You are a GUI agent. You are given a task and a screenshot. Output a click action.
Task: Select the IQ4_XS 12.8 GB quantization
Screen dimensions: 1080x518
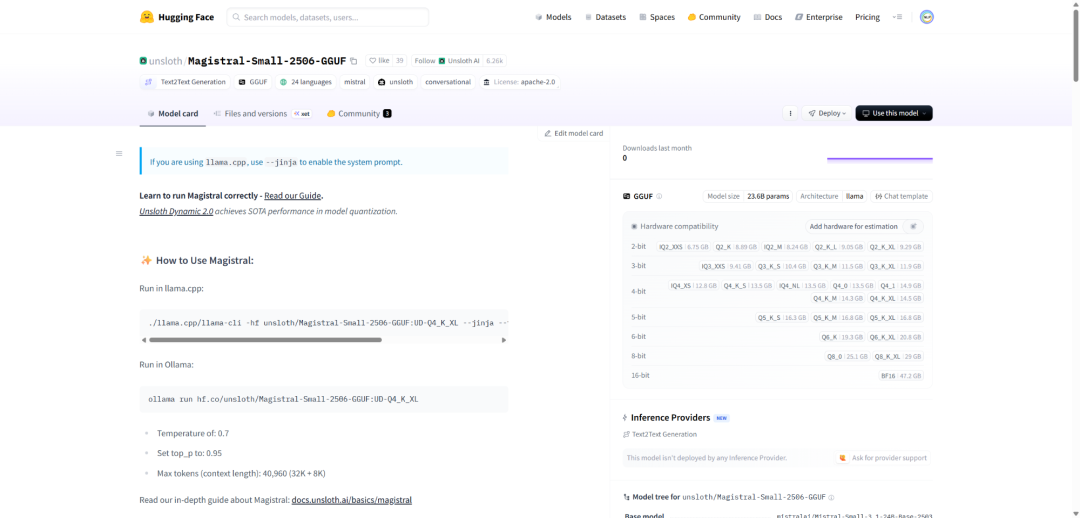pos(694,285)
